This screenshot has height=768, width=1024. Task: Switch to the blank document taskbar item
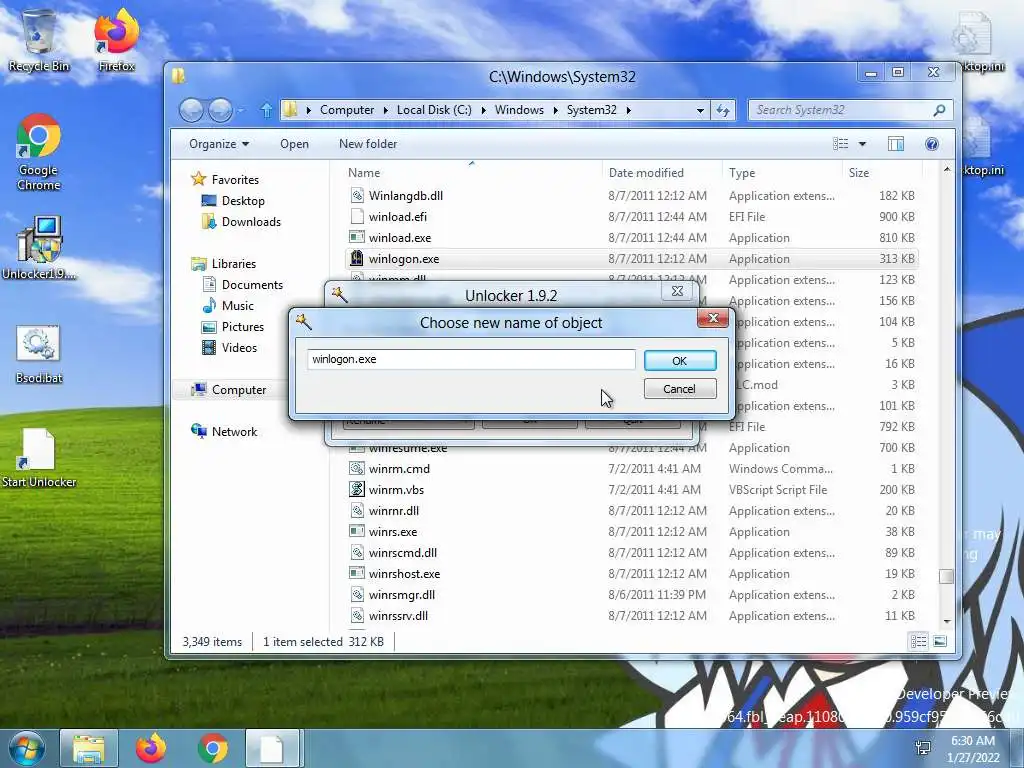click(273, 748)
